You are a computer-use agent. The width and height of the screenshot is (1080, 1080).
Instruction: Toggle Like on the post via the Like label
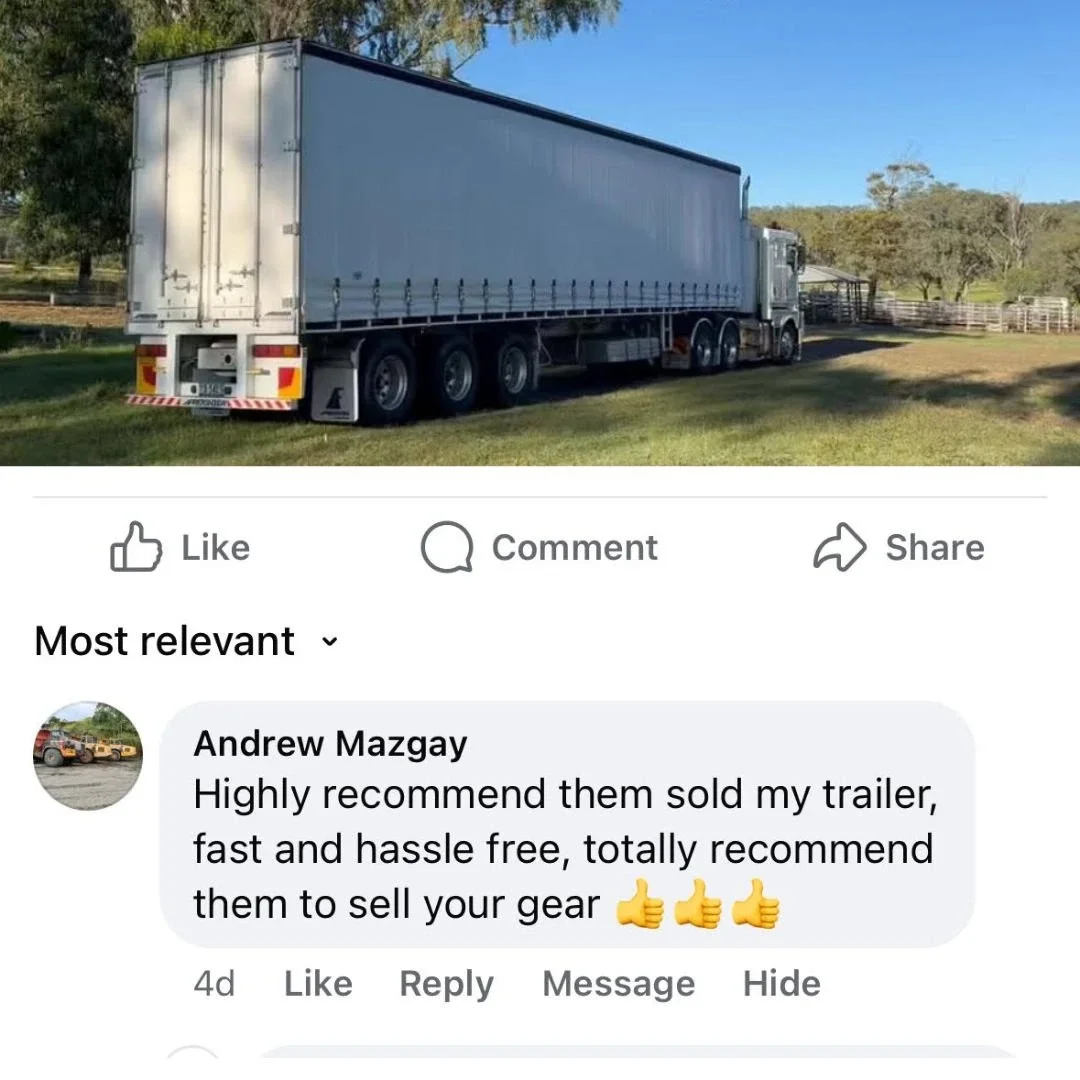coord(216,548)
